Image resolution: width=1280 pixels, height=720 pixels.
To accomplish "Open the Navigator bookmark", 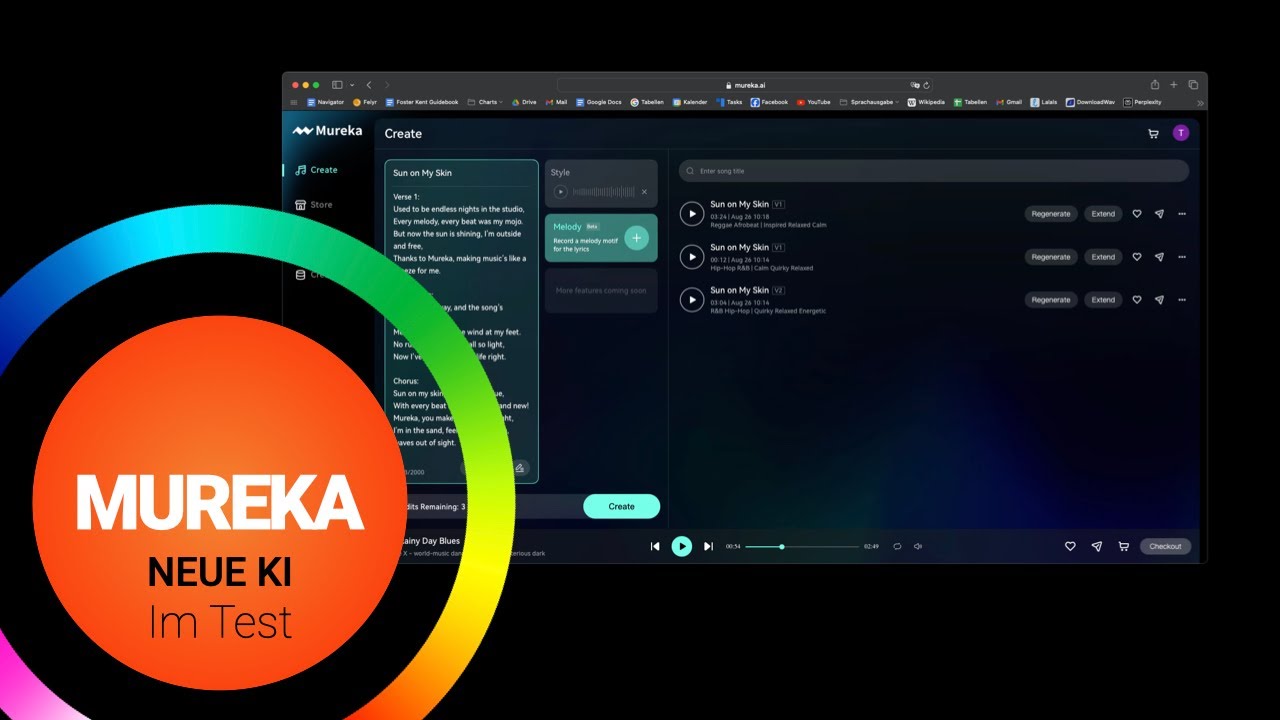I will [326, 102].
